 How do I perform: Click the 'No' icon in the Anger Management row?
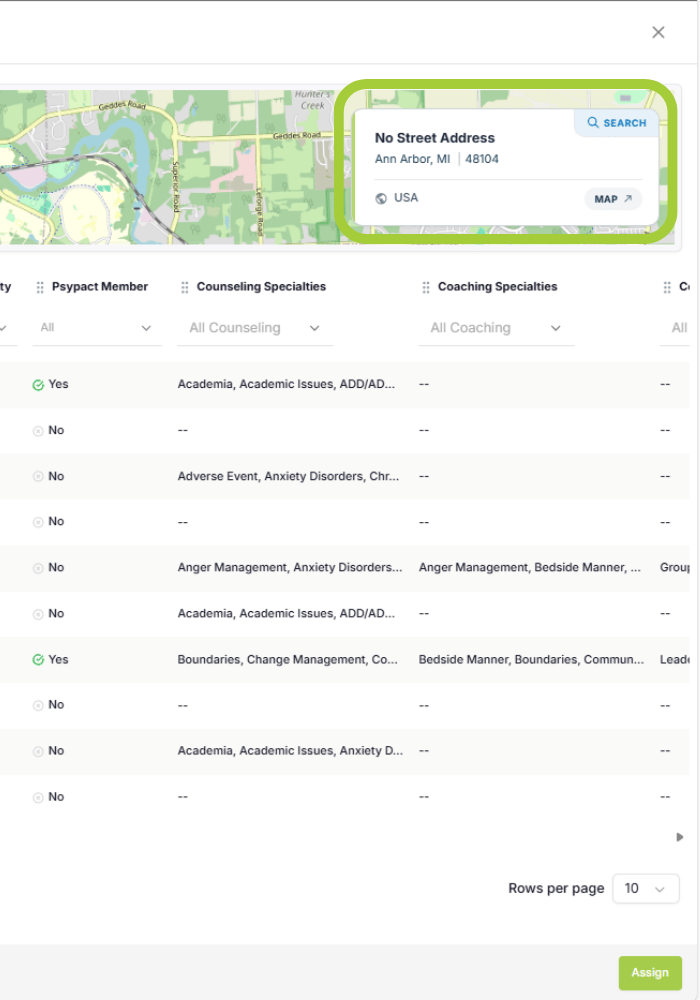38,568
